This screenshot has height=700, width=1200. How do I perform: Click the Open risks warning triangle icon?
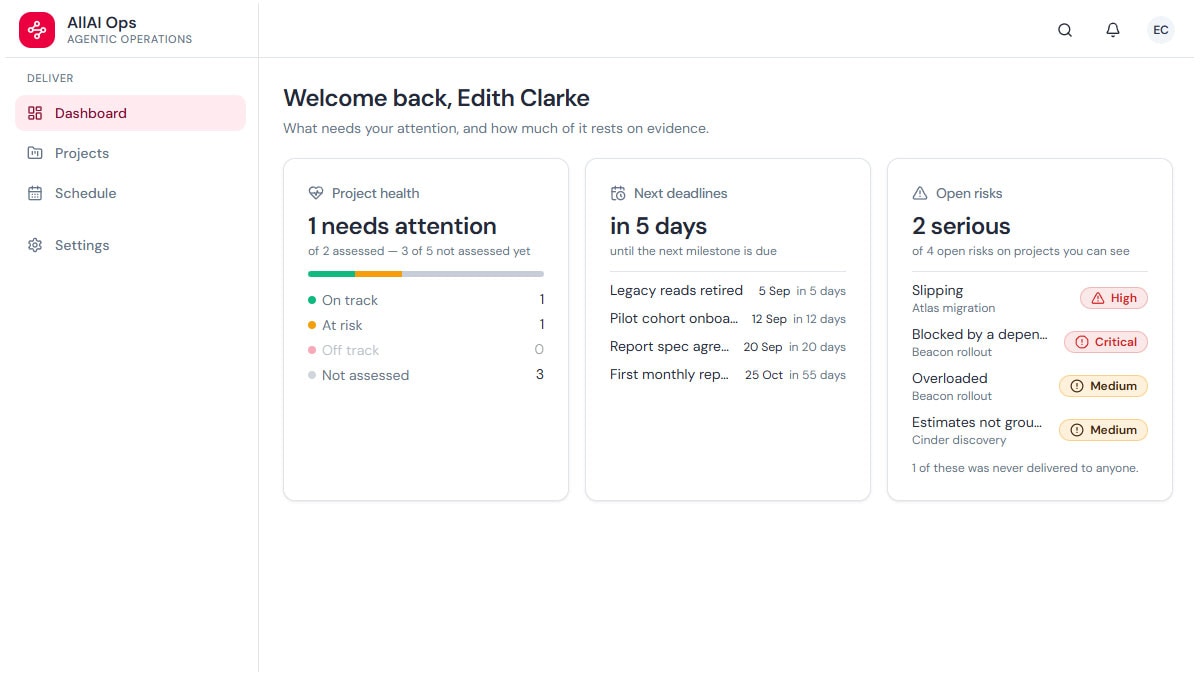tap(920, 193)
